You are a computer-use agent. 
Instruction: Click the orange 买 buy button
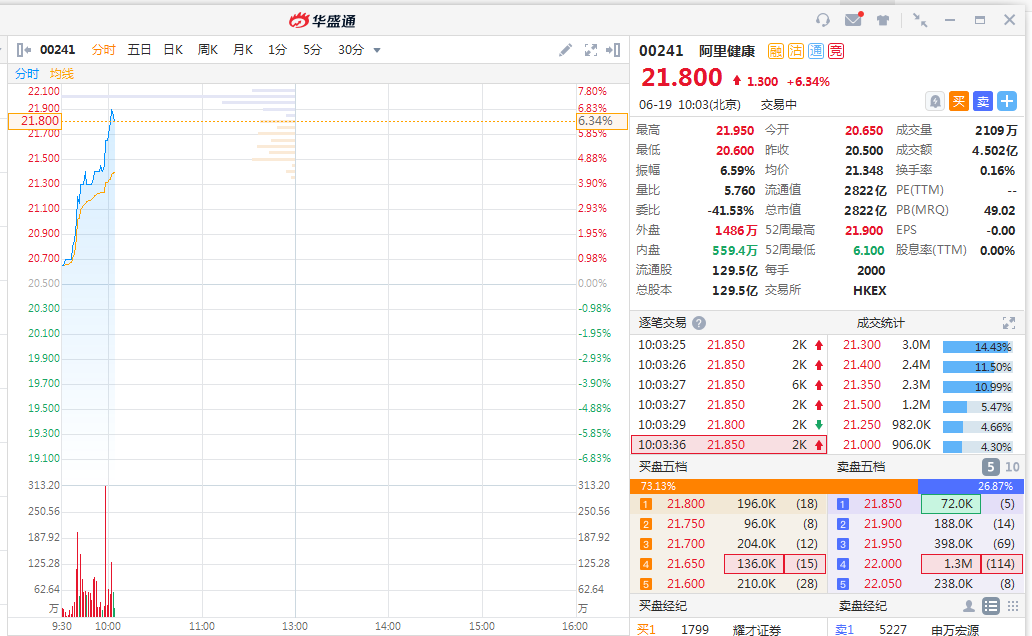coord(959,101)
